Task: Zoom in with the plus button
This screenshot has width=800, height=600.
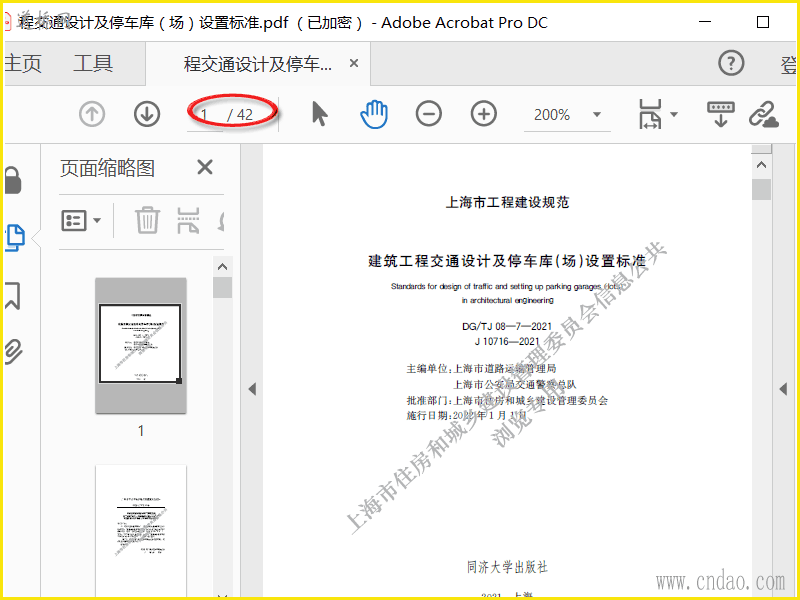Action: (484, 114)
